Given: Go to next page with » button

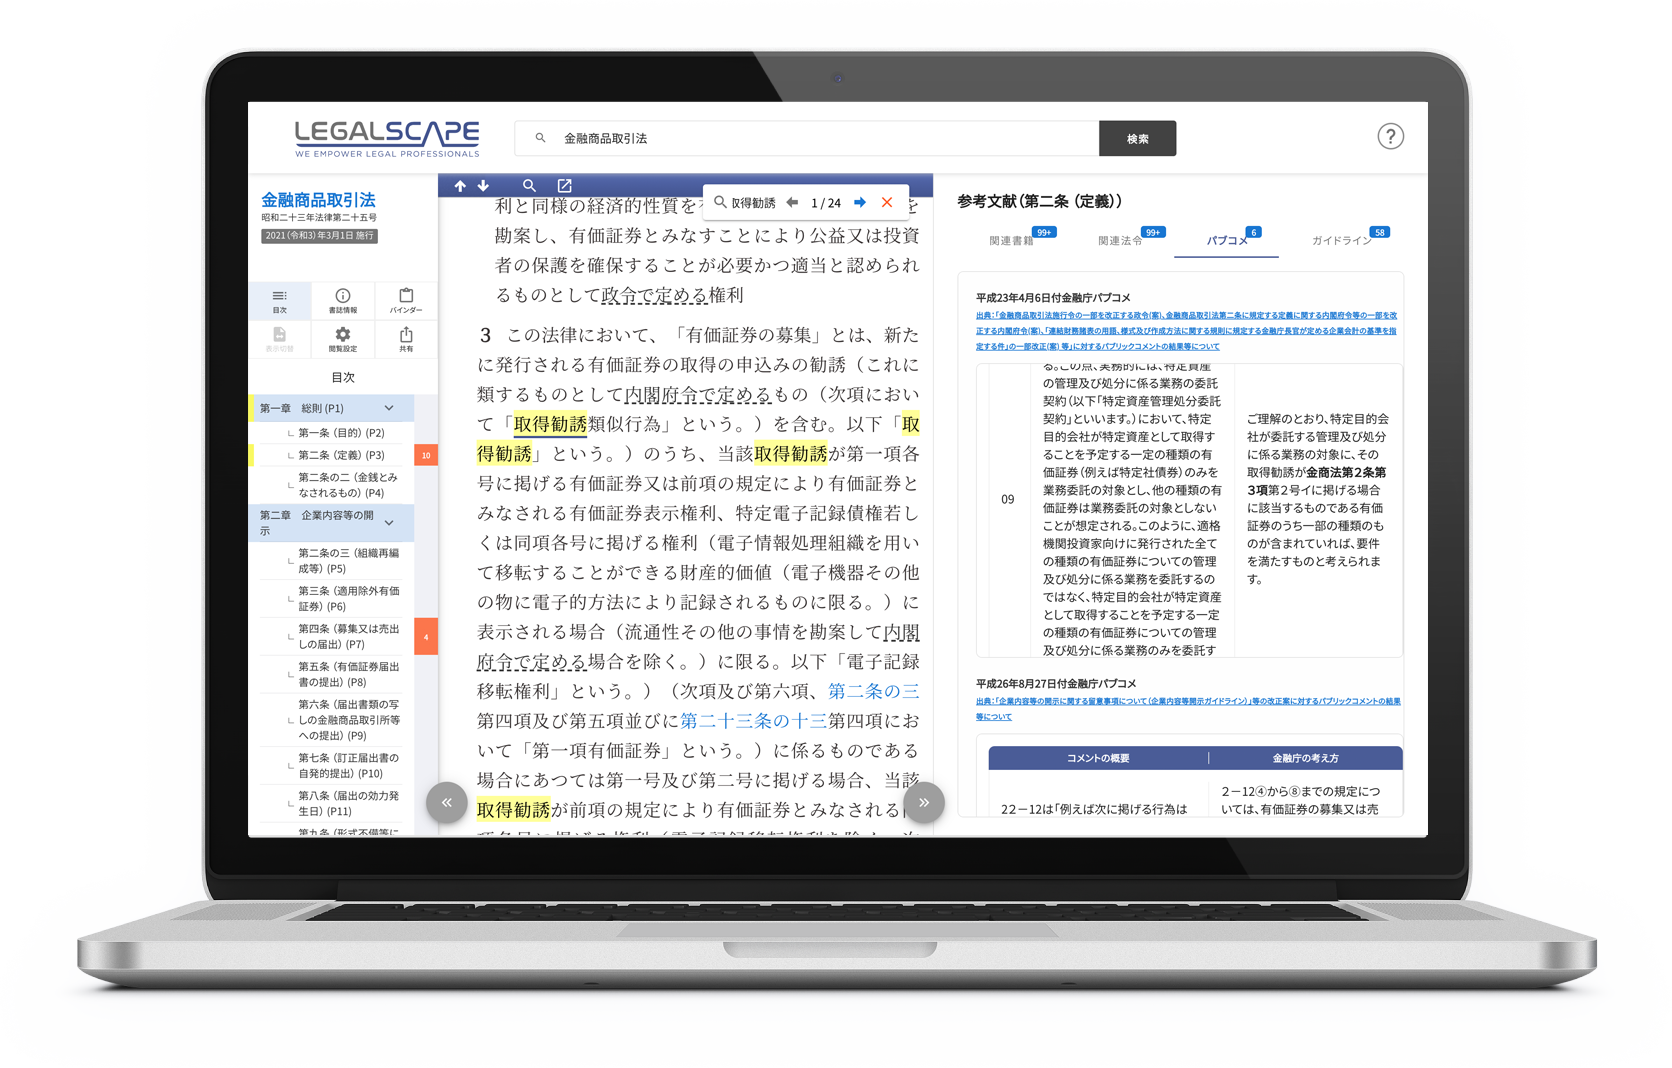Looking at the screenshot, I should (x=924, y=802).
